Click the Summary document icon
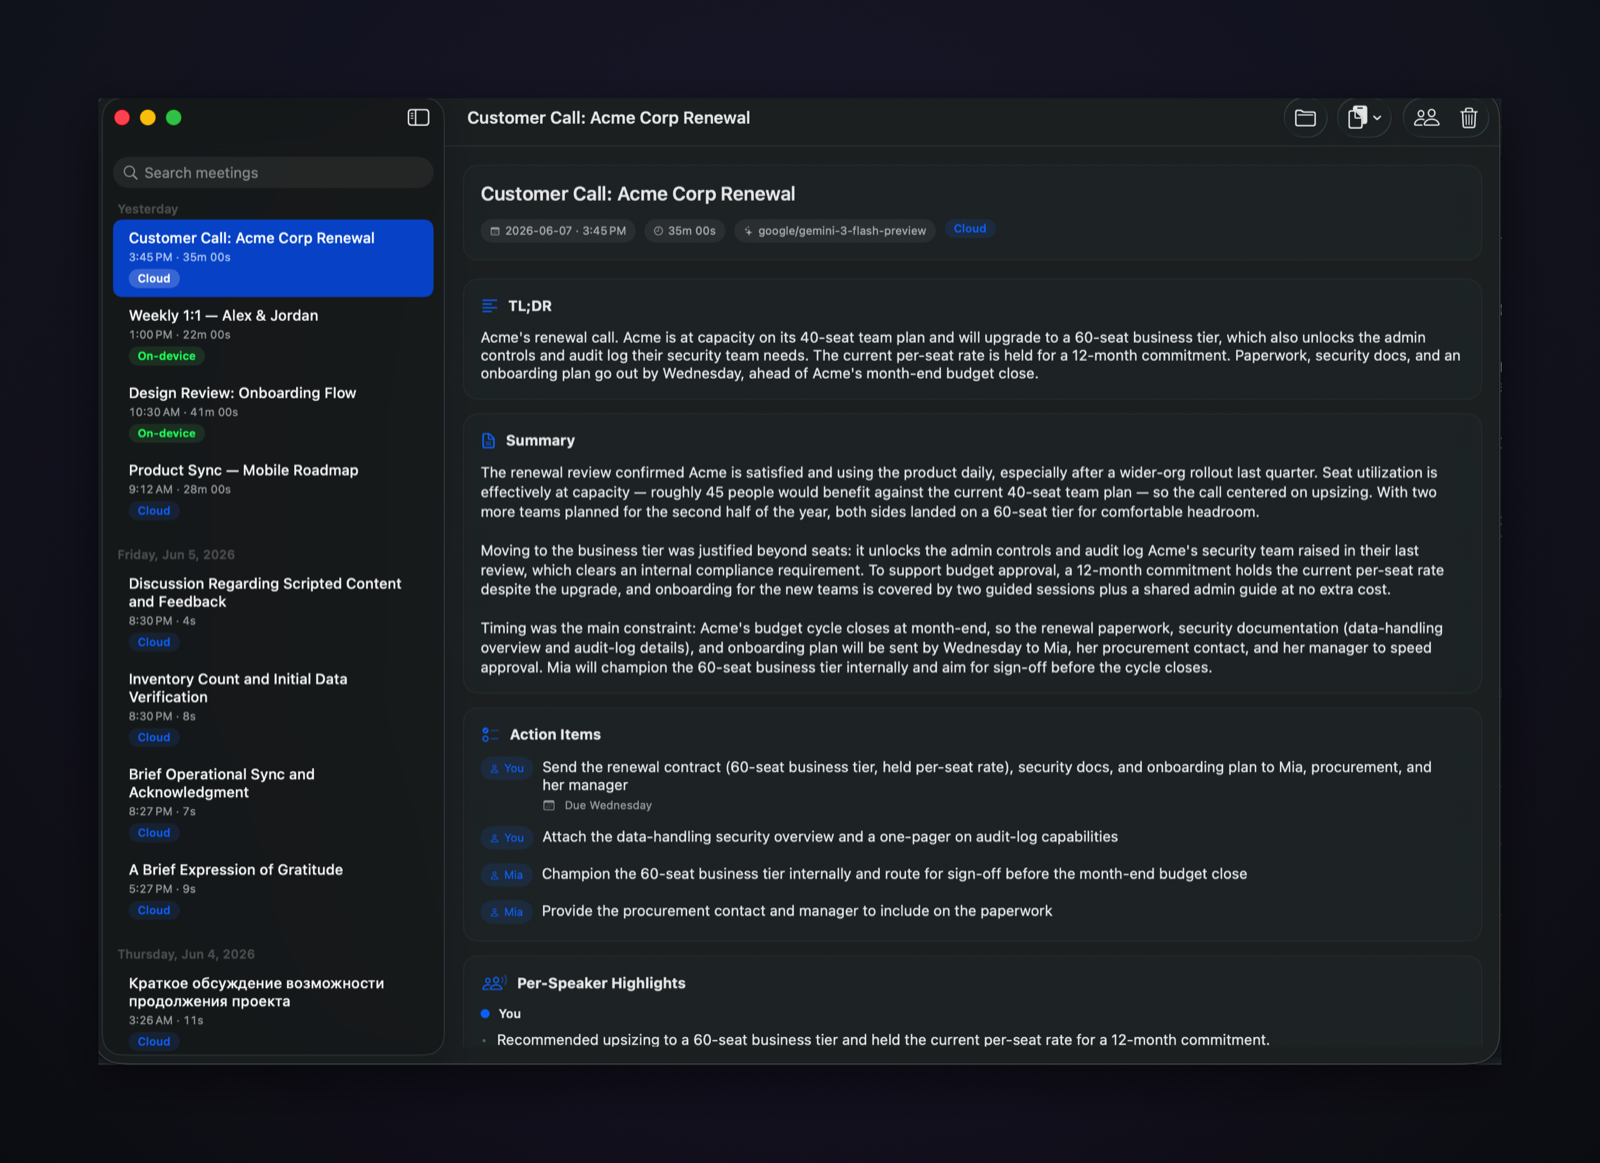Viewport: 1600px width, 1163px height. coord(488,441)
